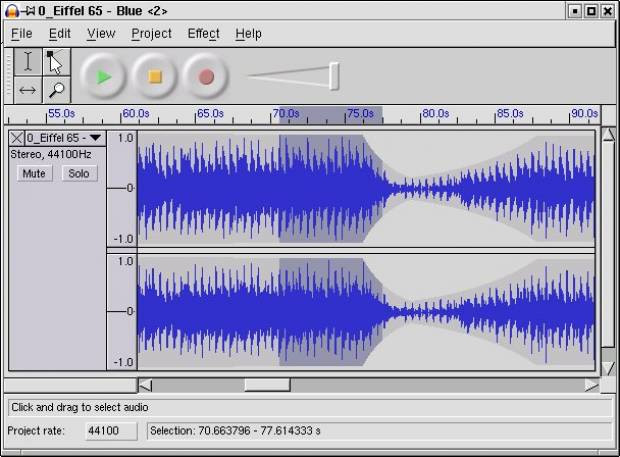Viewport: 620px width, 457px height.
Task: Start recording with the red Record button
Action: [206, 76]
